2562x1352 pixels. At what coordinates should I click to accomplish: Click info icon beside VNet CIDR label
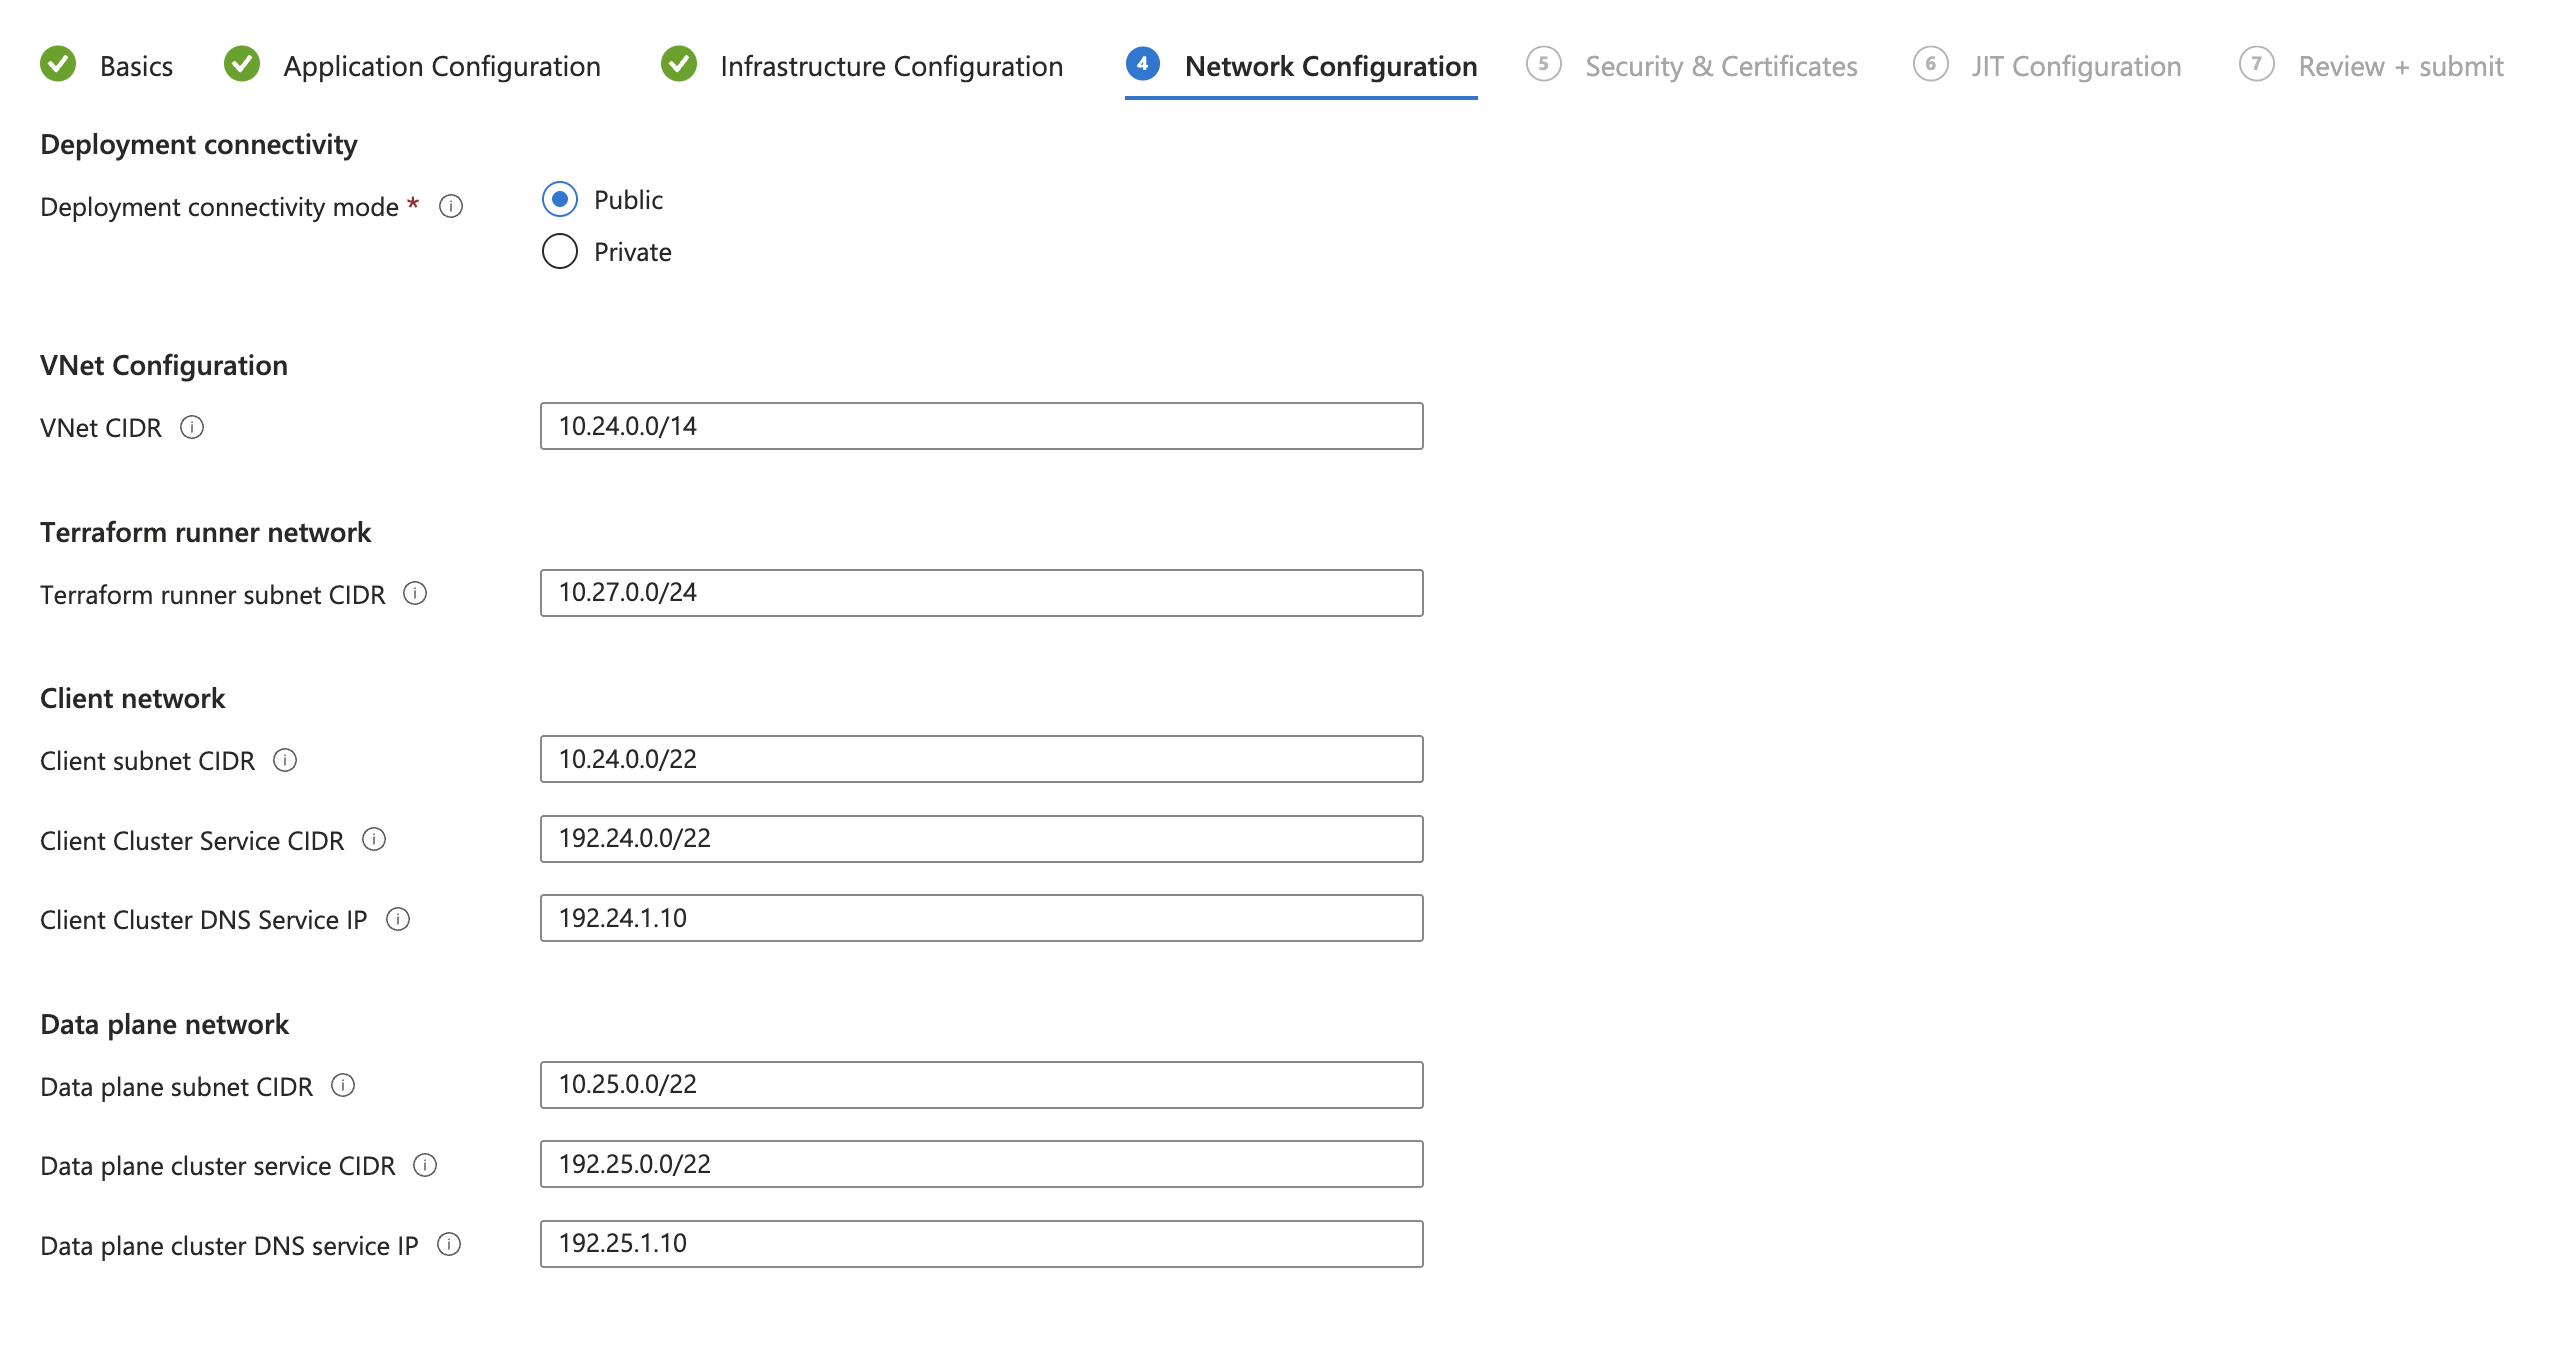[192, 428]
